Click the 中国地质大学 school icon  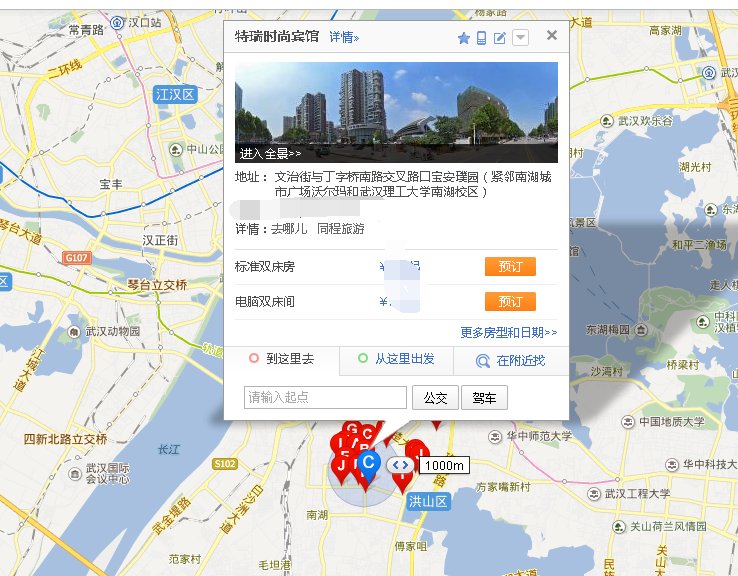click(x=628, y=422)
